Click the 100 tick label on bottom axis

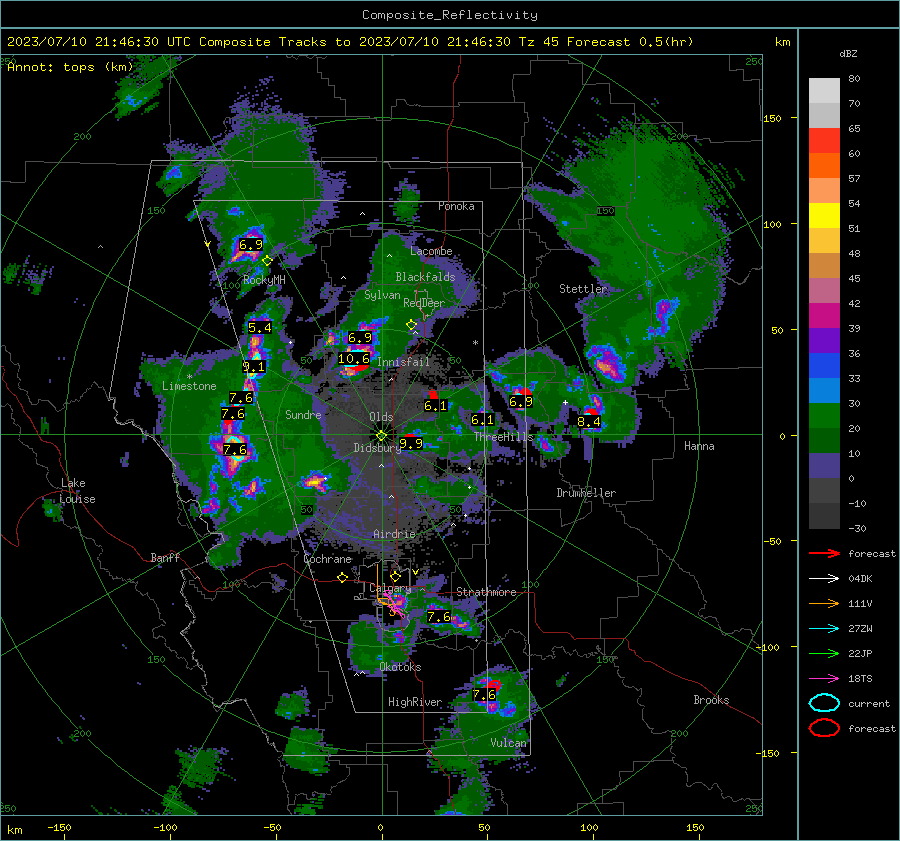tap(589, 827)
